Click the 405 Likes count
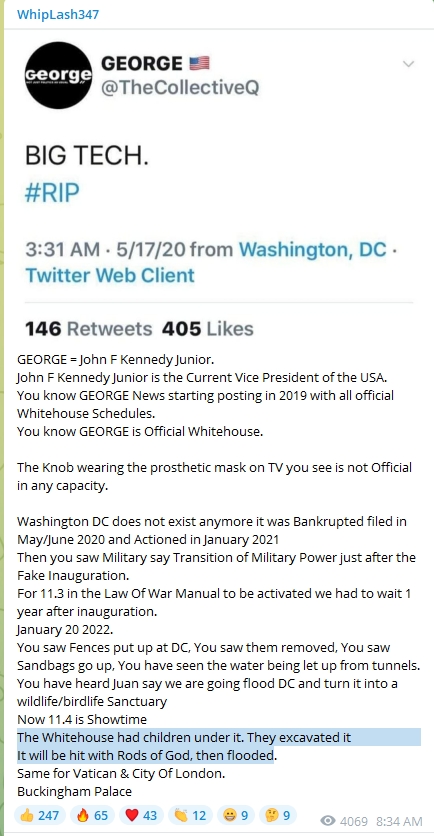 [x=208, y=328]
